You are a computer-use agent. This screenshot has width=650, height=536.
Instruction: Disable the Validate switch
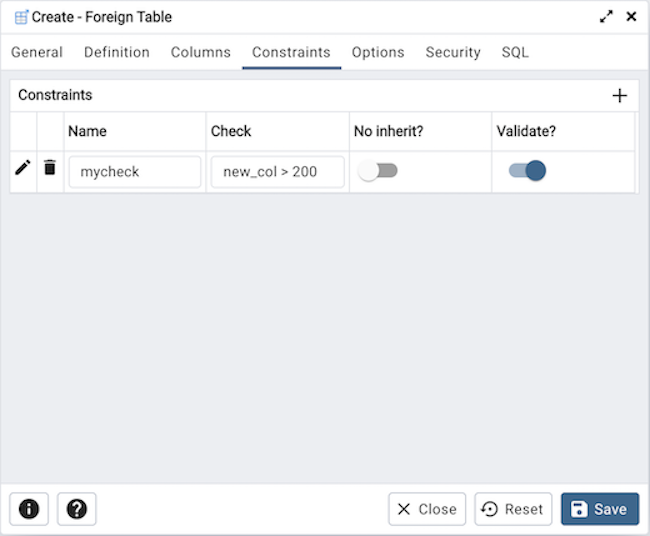click(527, 171)
